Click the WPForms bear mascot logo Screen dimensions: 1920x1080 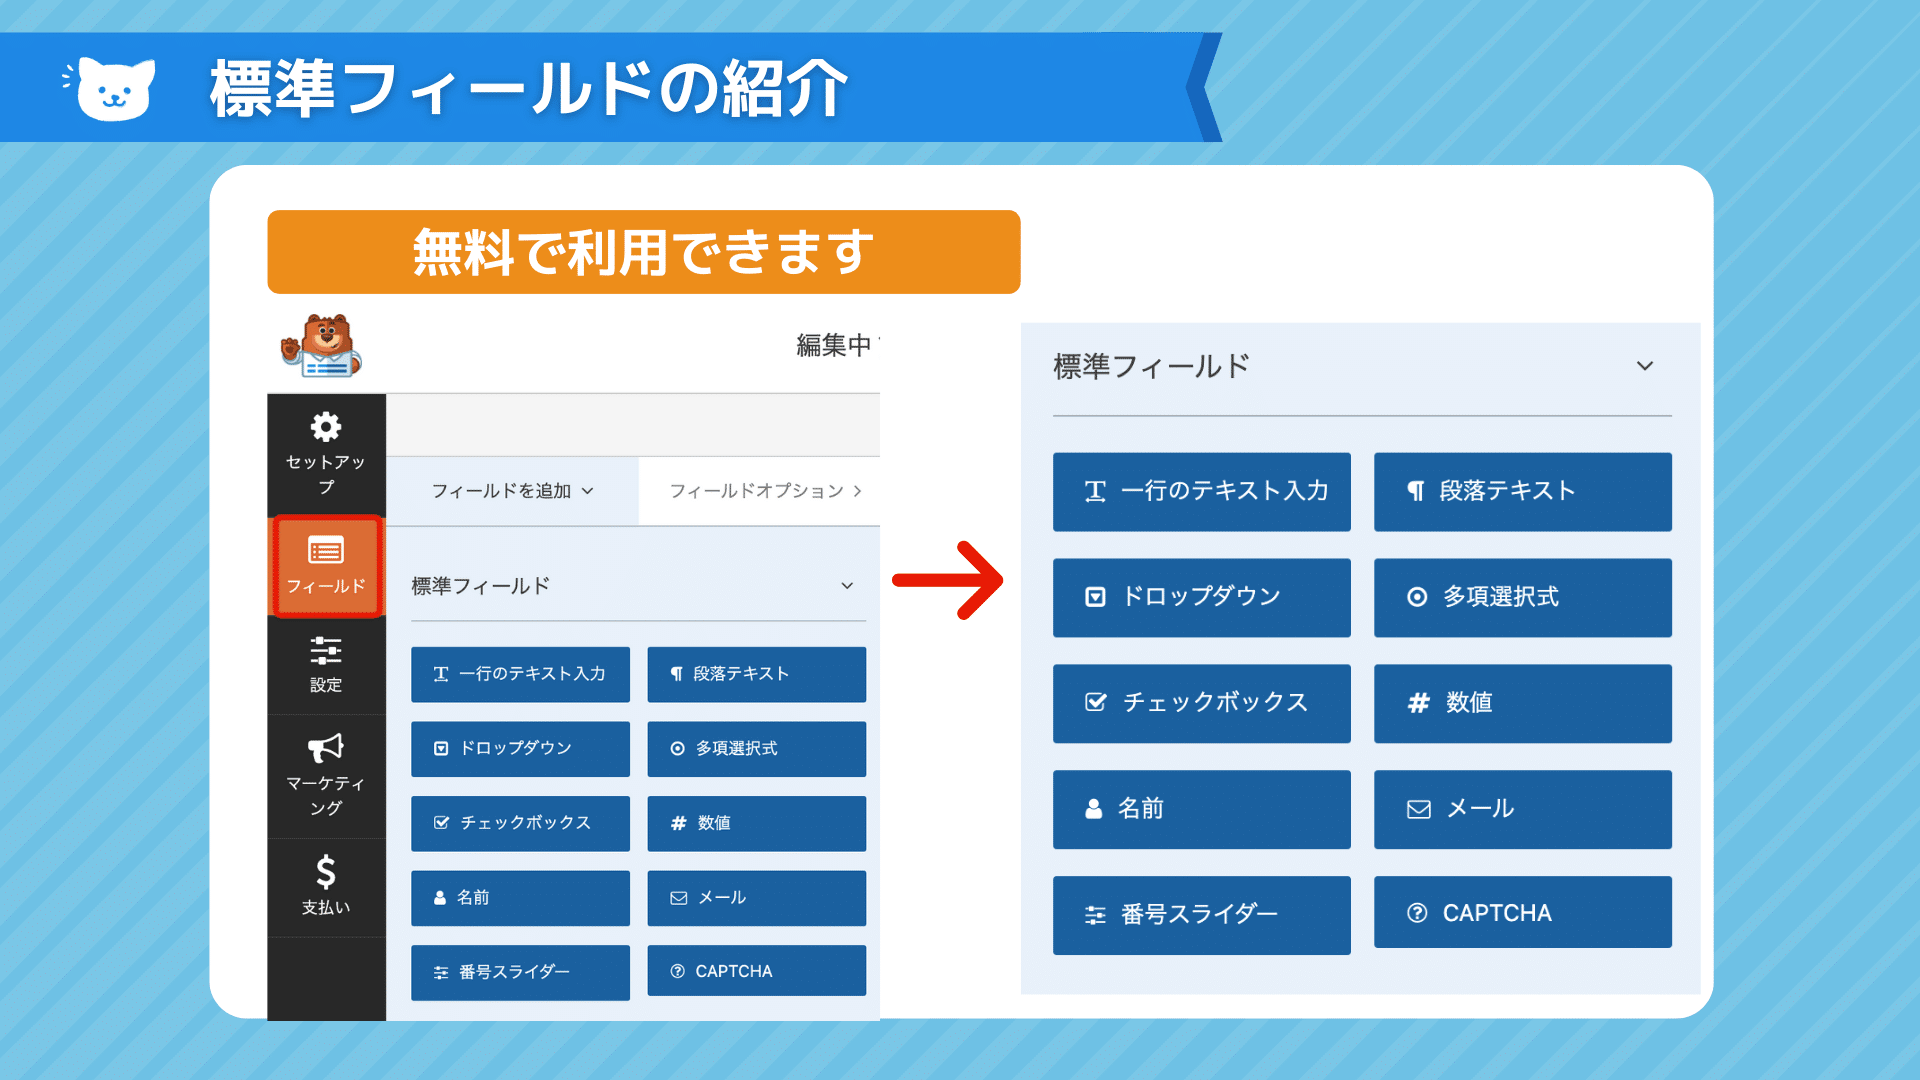pos(322,346)
